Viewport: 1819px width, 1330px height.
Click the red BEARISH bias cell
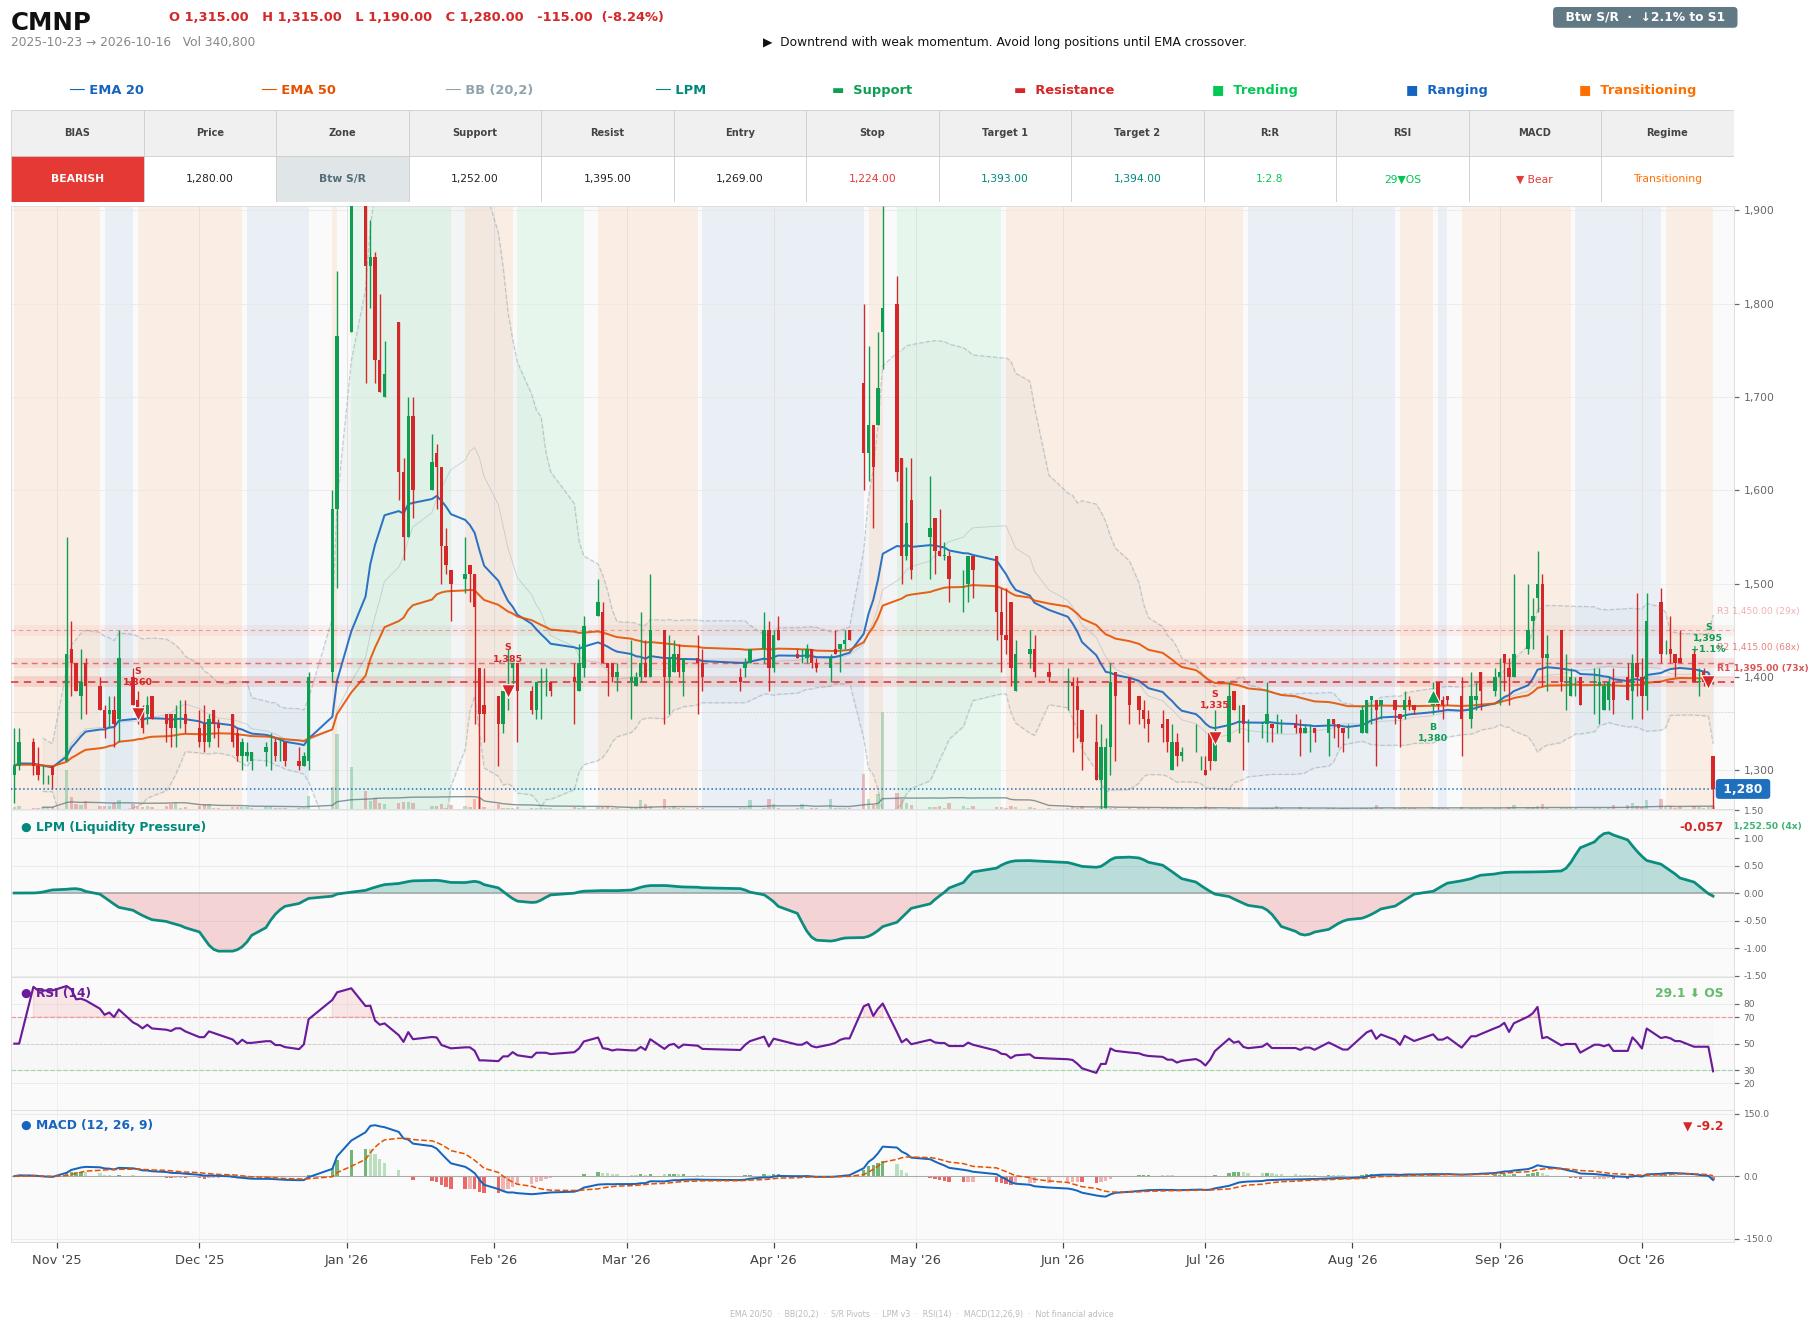click(x=78, y=179)
